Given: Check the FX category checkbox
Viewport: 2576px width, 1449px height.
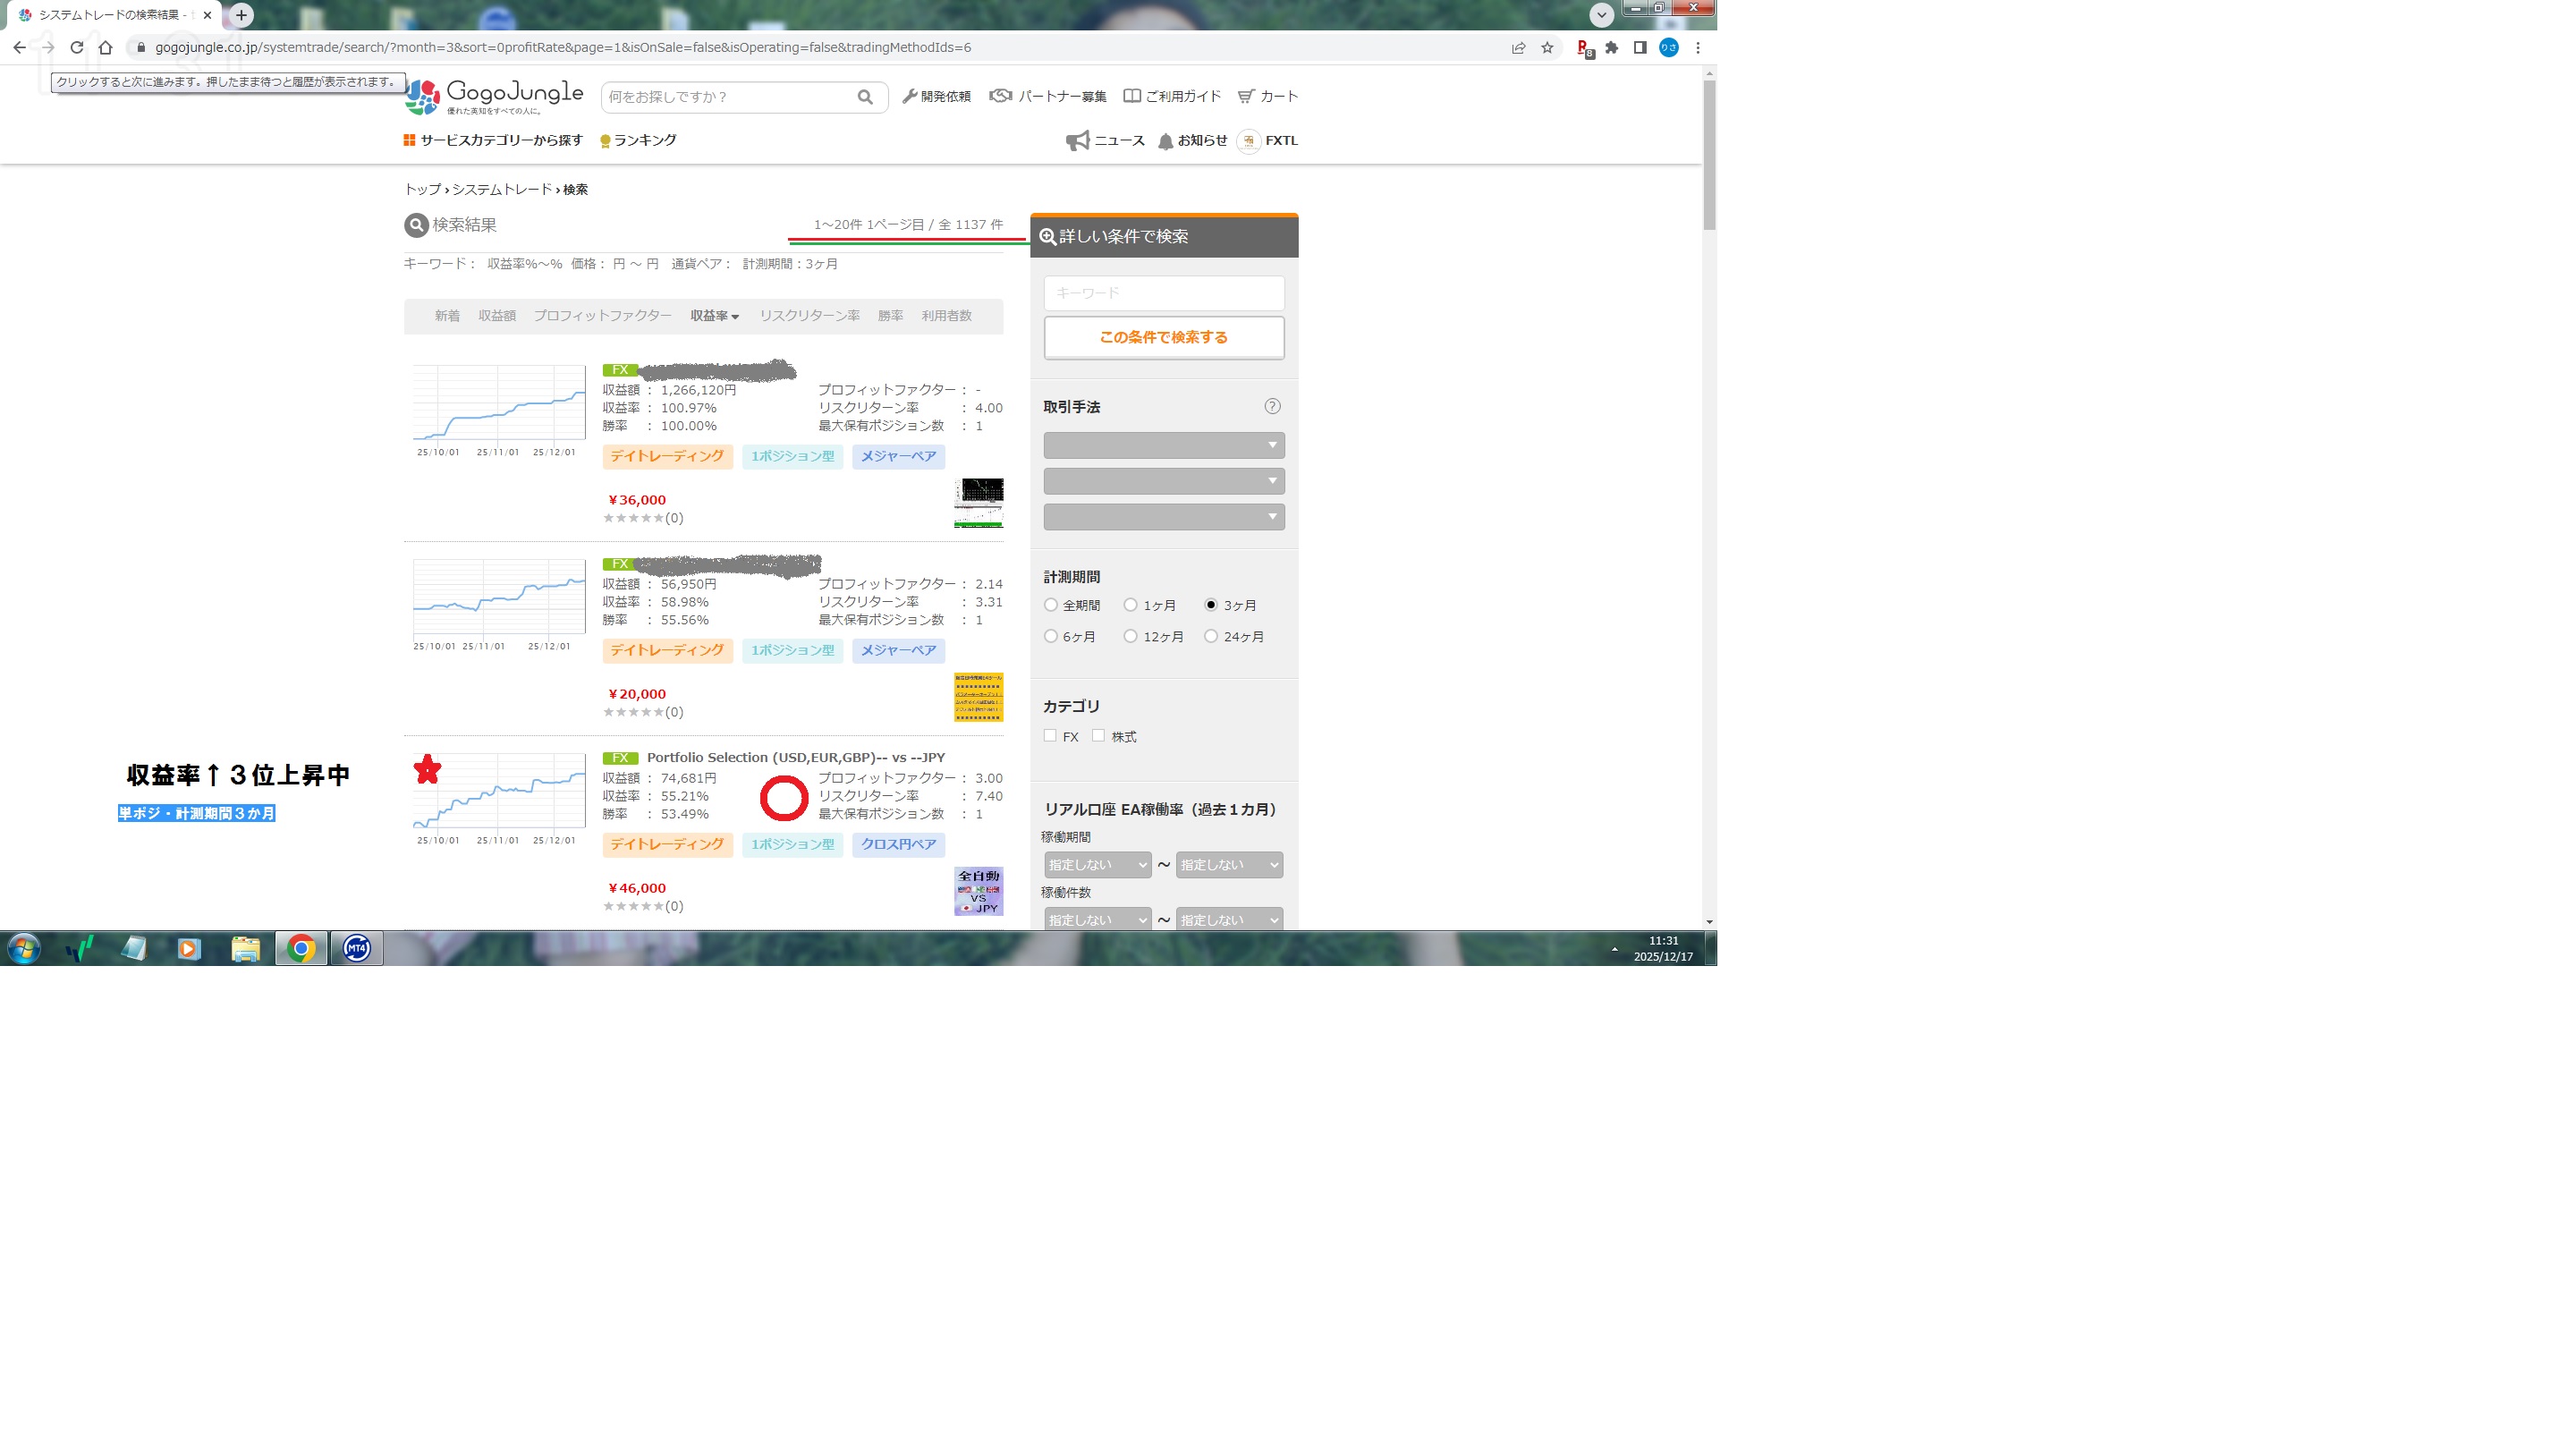Looking at the screenshot, I should click(x=1050, y=736).
